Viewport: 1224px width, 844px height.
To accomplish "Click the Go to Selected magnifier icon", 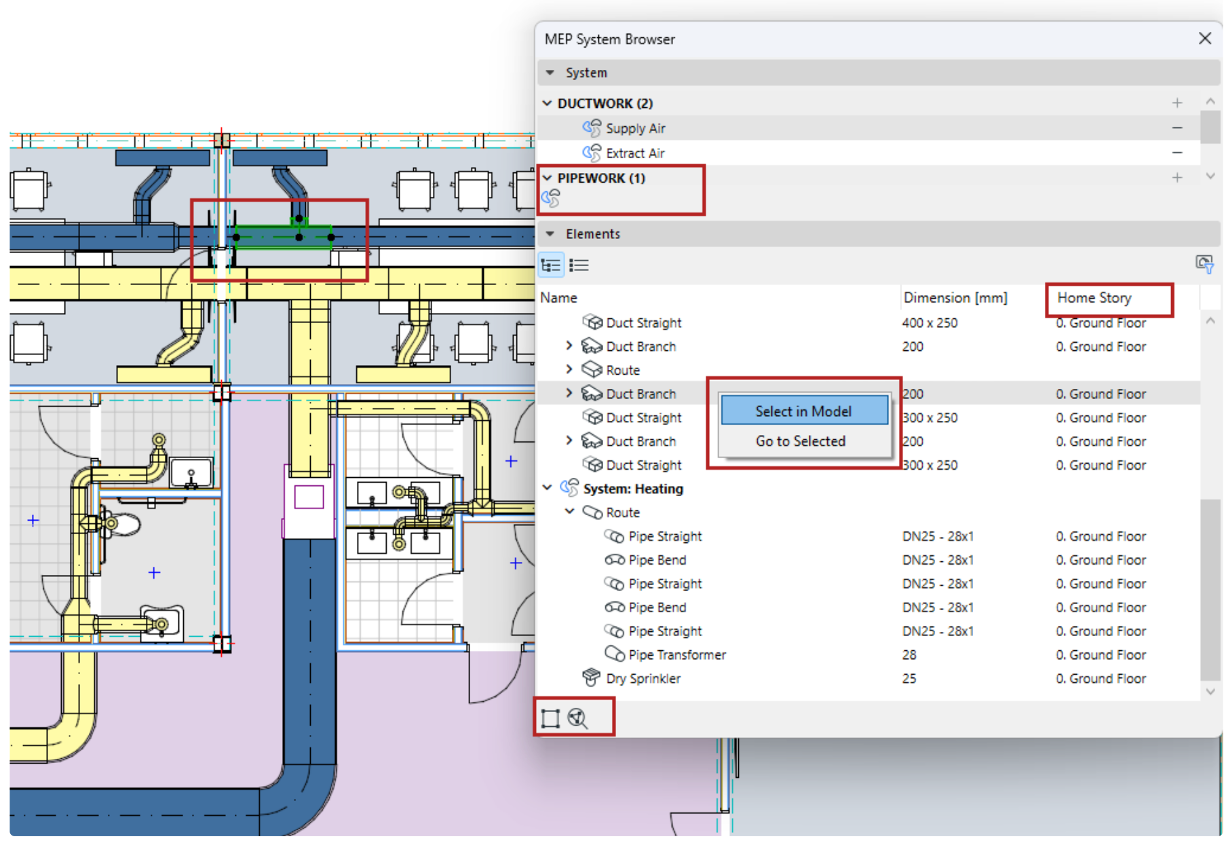I will [x=577, y=718].
